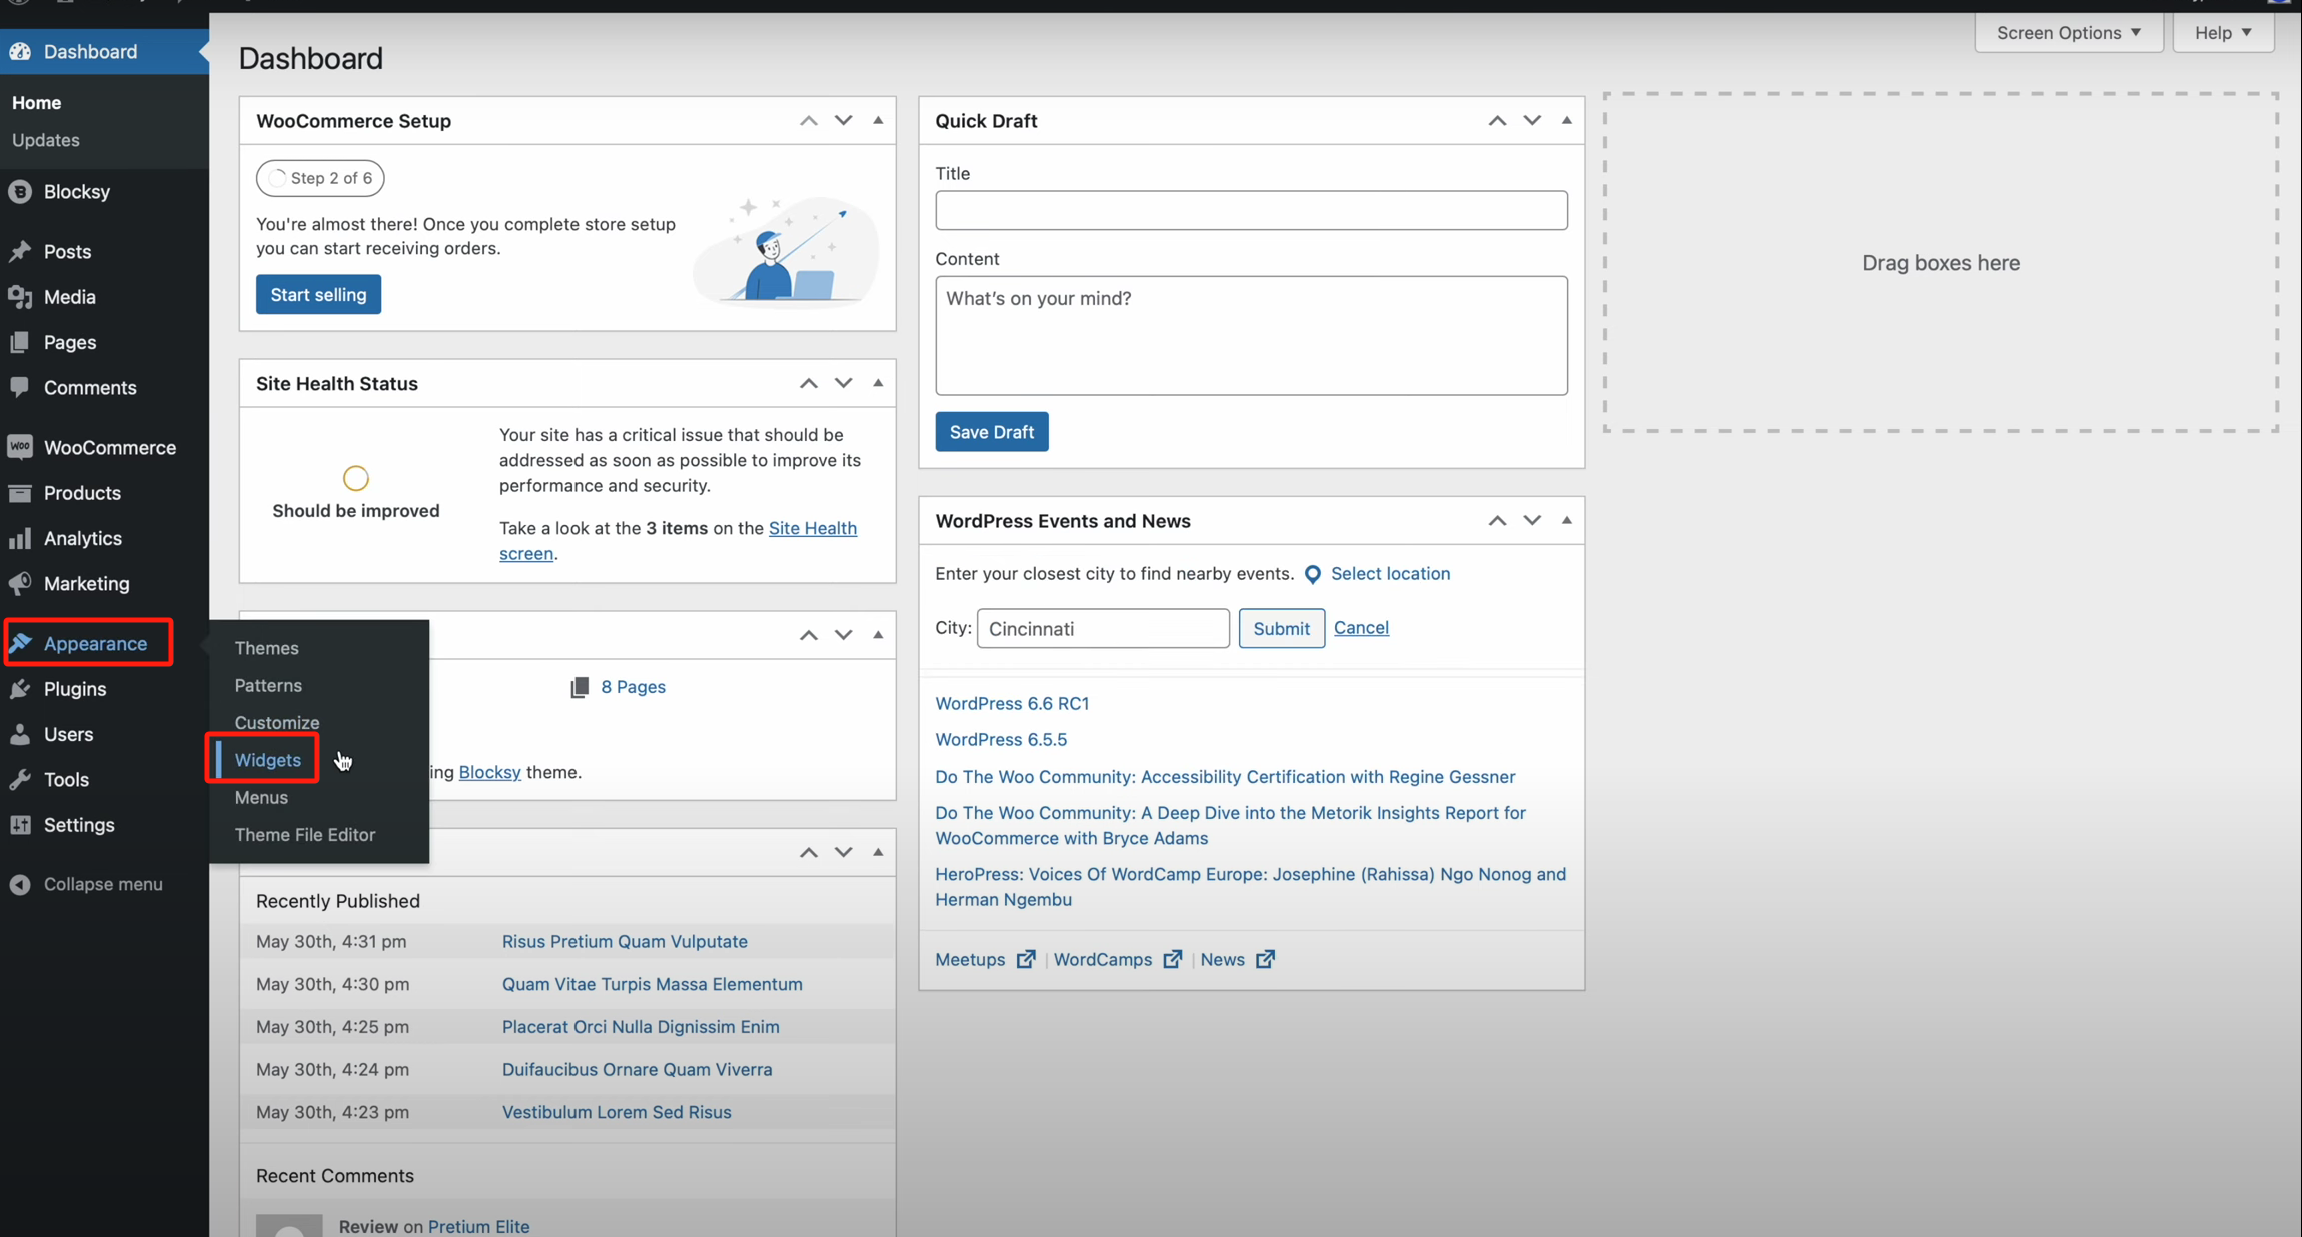Select Theme File Editor submenu item
The width and height of the screenshot is (2302, 1237).
(304, 835)
